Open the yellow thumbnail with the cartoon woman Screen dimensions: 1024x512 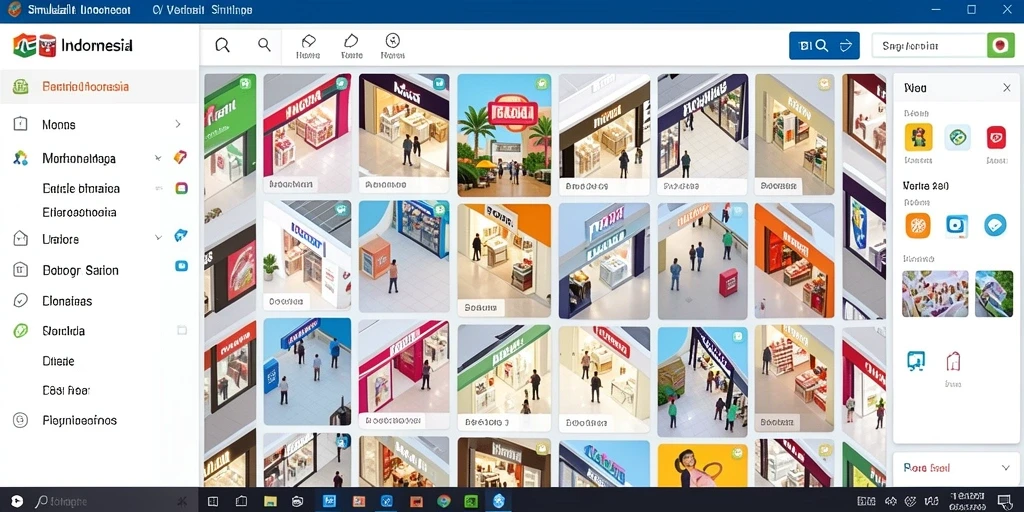703,466
